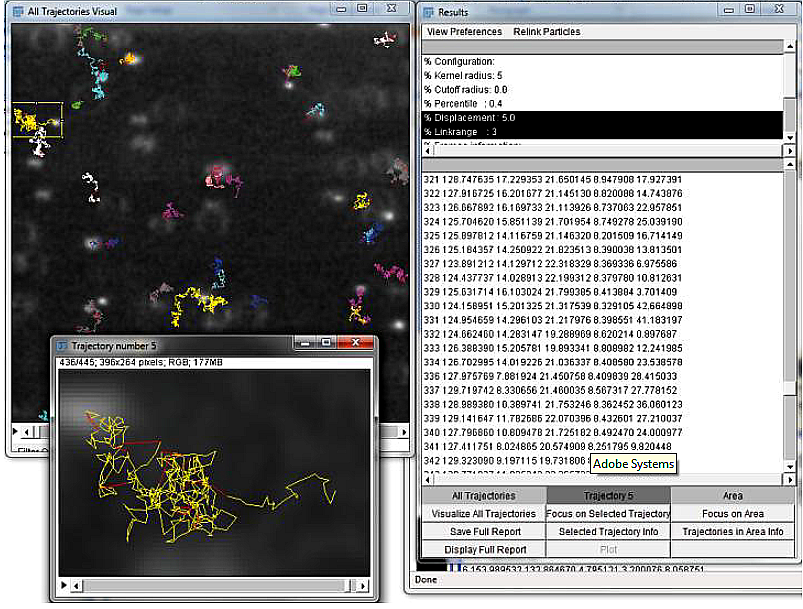Viewport: 803px width, 609px height.
Task: Open Display Full Report
Action: click(483, 550)
